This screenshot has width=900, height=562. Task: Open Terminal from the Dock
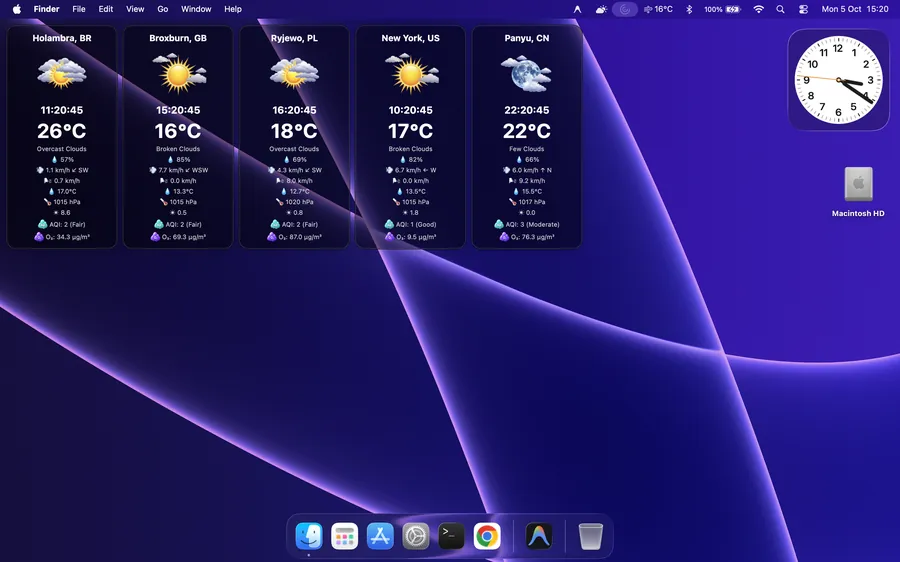(451, 536)
